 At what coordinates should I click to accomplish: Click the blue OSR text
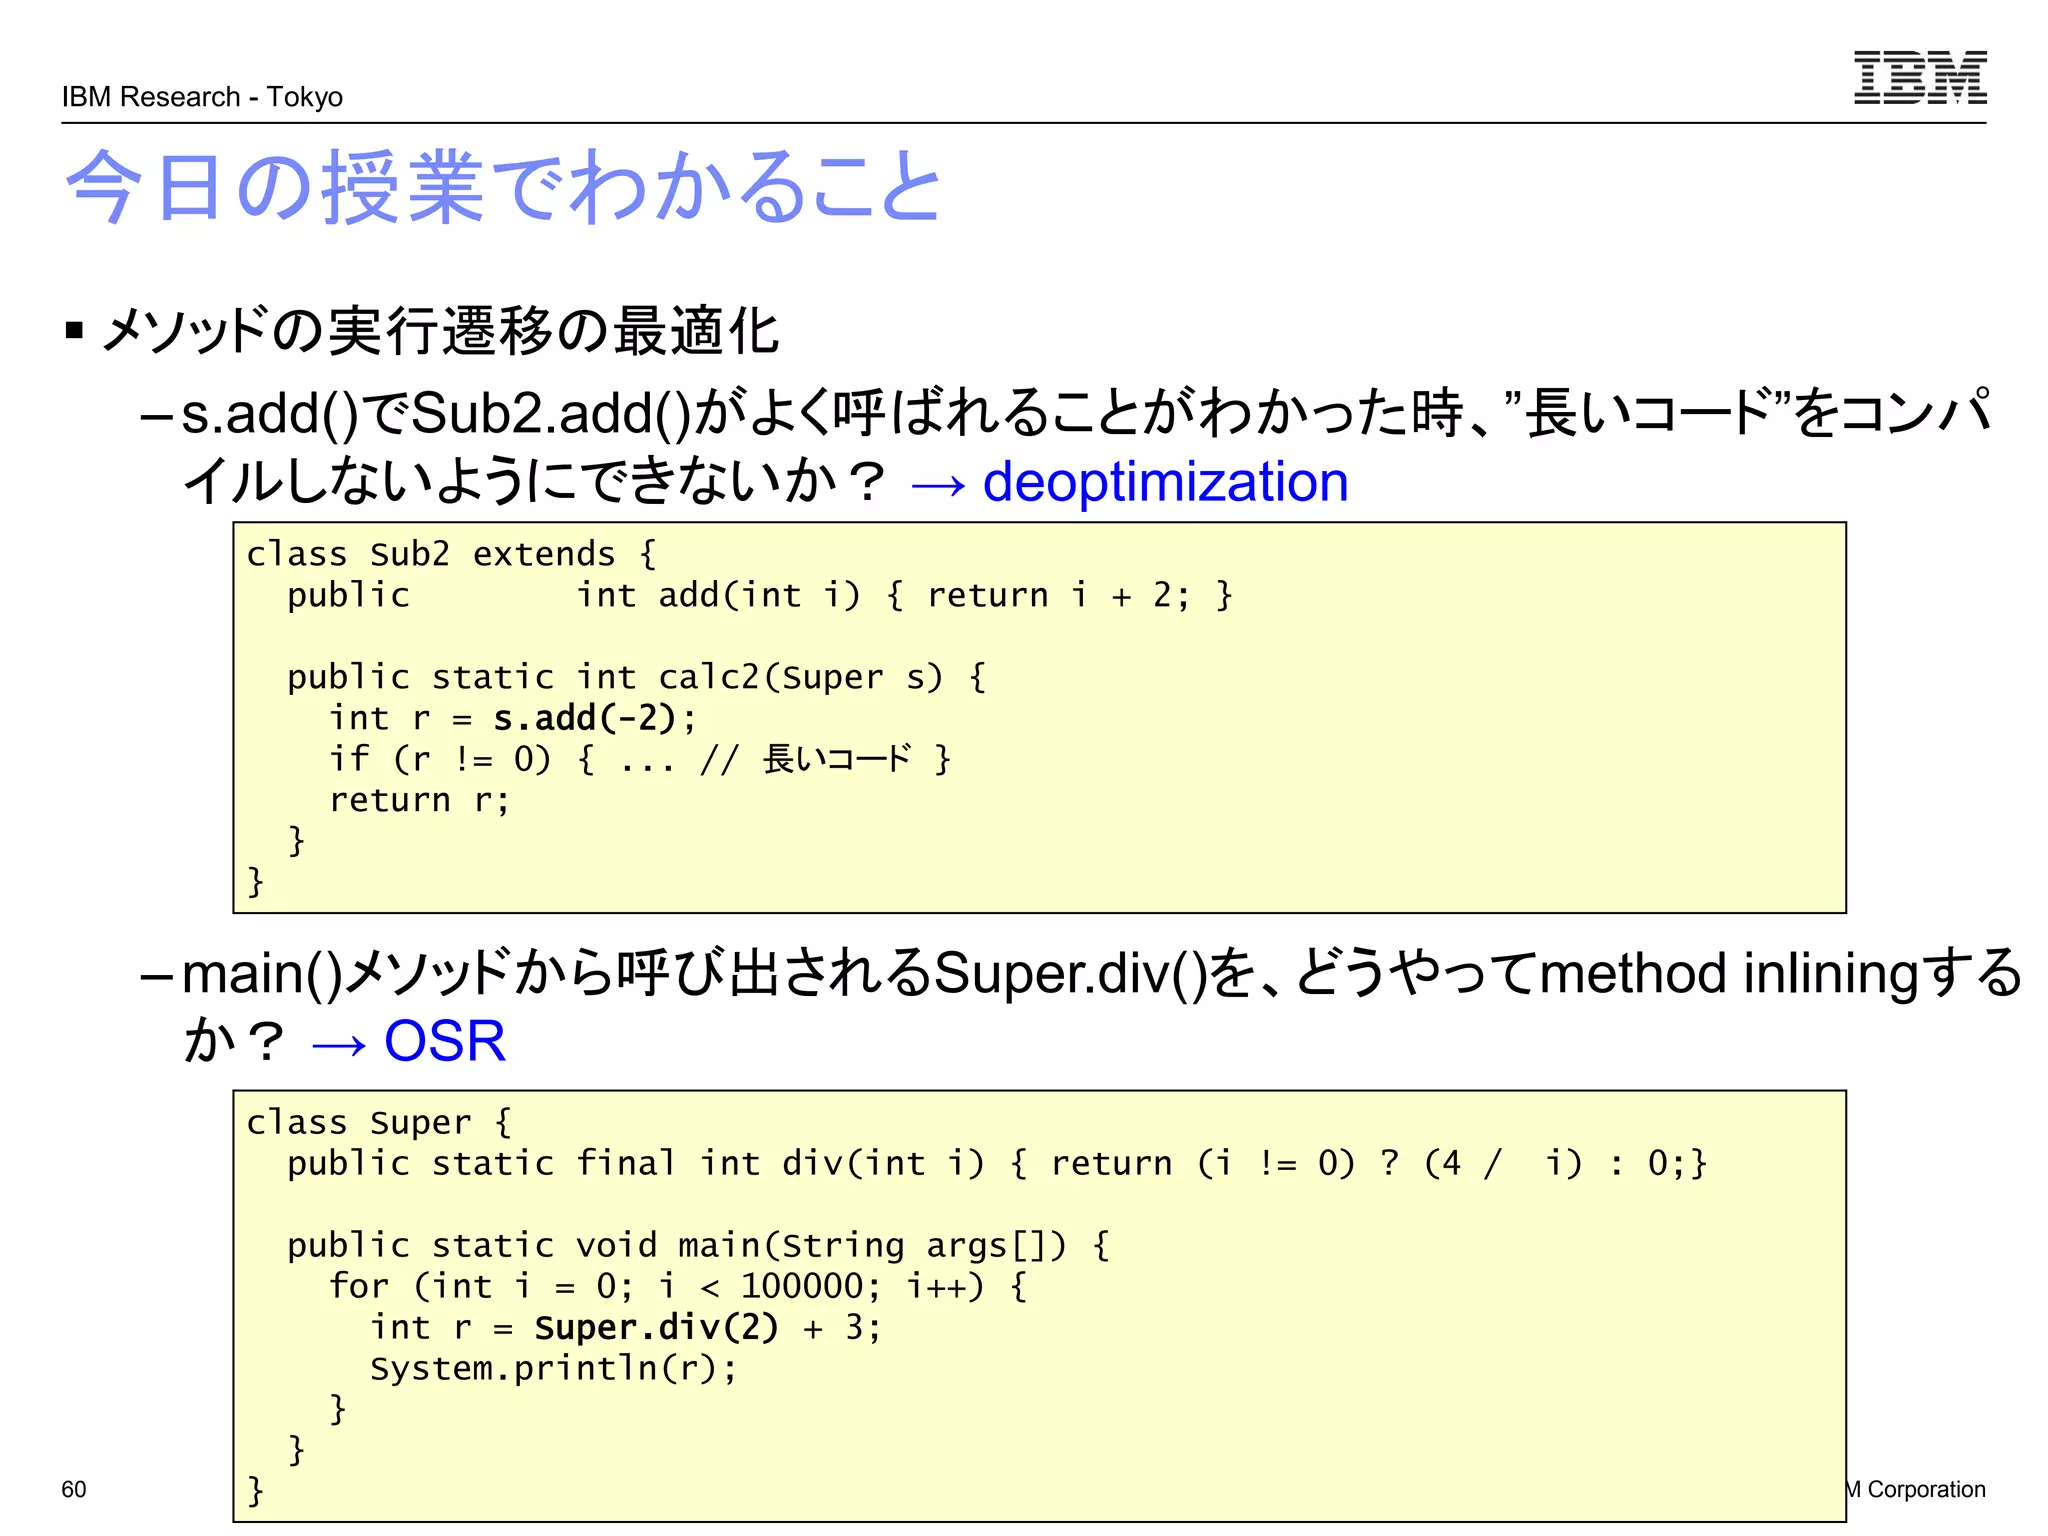click(444, 1041)
